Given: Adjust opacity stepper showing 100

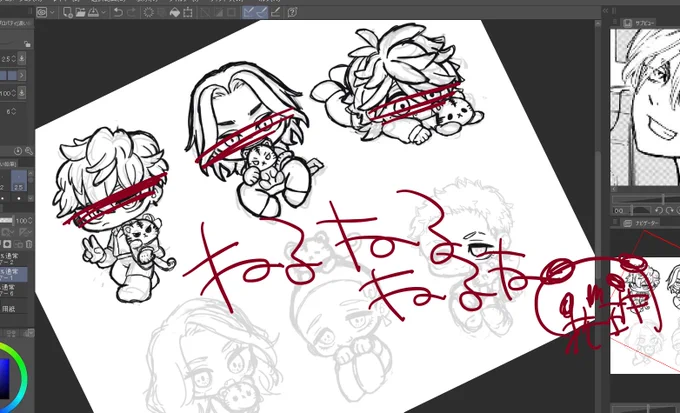Looking at the screenshot, I should point(13,93).
